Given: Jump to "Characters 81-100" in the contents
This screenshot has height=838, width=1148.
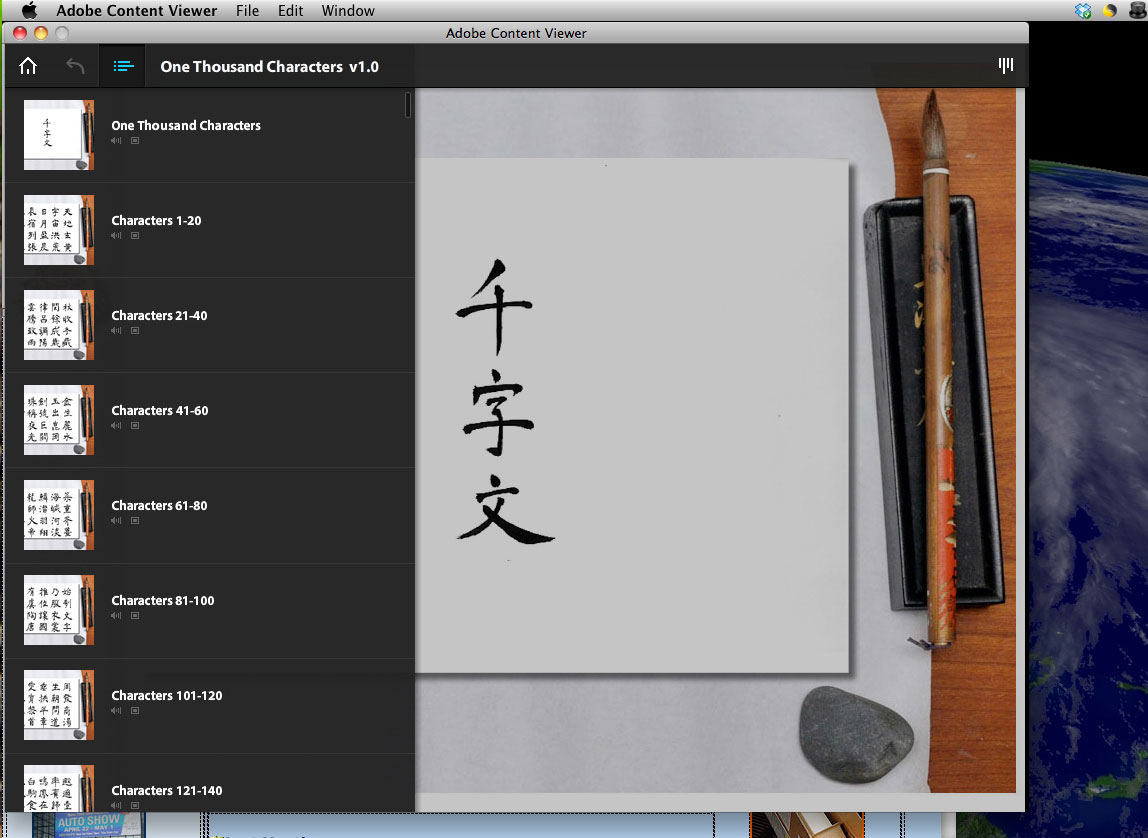Looking at the screenshot, I should (x=163, y=601).
